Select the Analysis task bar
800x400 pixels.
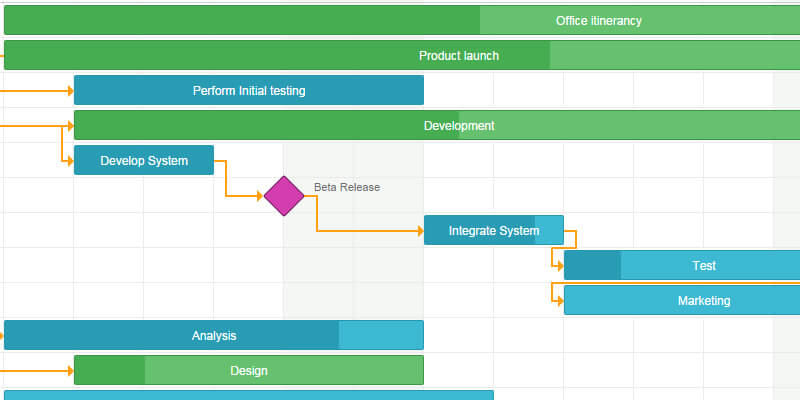214,336
